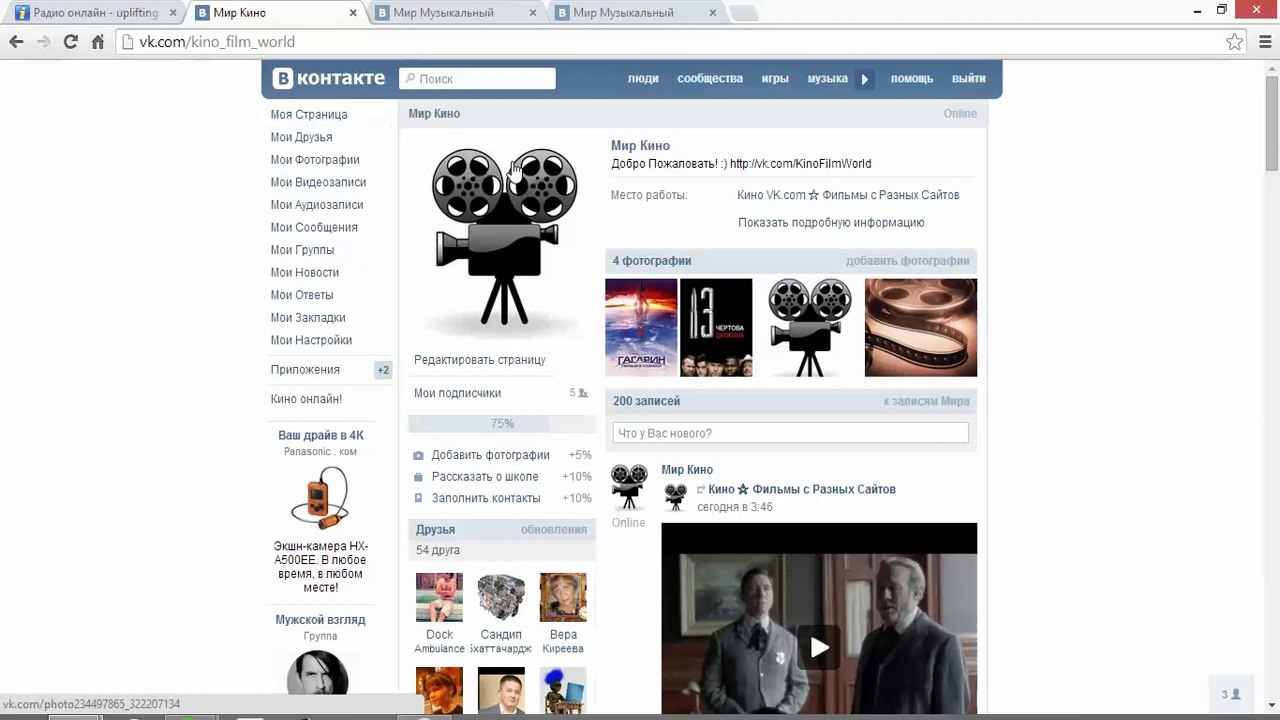Click the icon beside Рассказать о школе
Viewport: 1280px width, 720px height.
pyautogui.click(x=419, y=477)
